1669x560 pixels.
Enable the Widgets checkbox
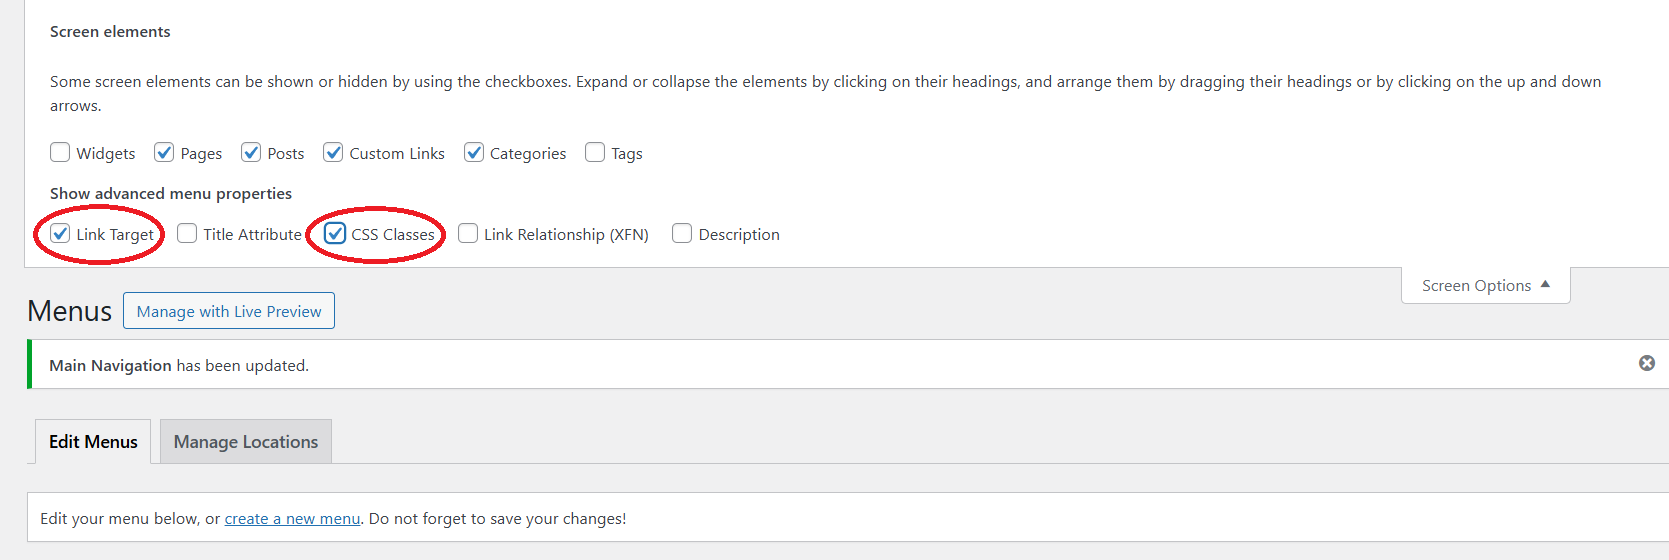tap(60, 152)
